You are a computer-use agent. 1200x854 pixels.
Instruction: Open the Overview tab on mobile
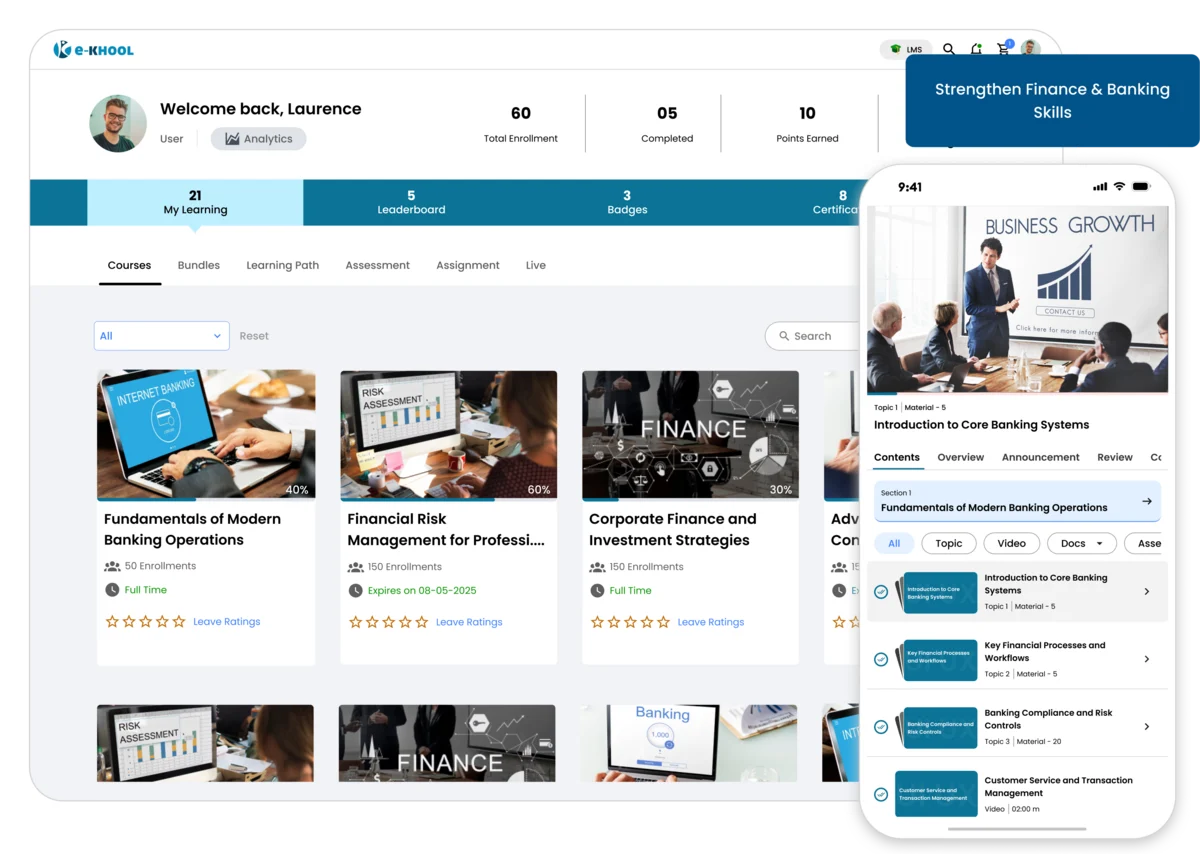[960, 457]
